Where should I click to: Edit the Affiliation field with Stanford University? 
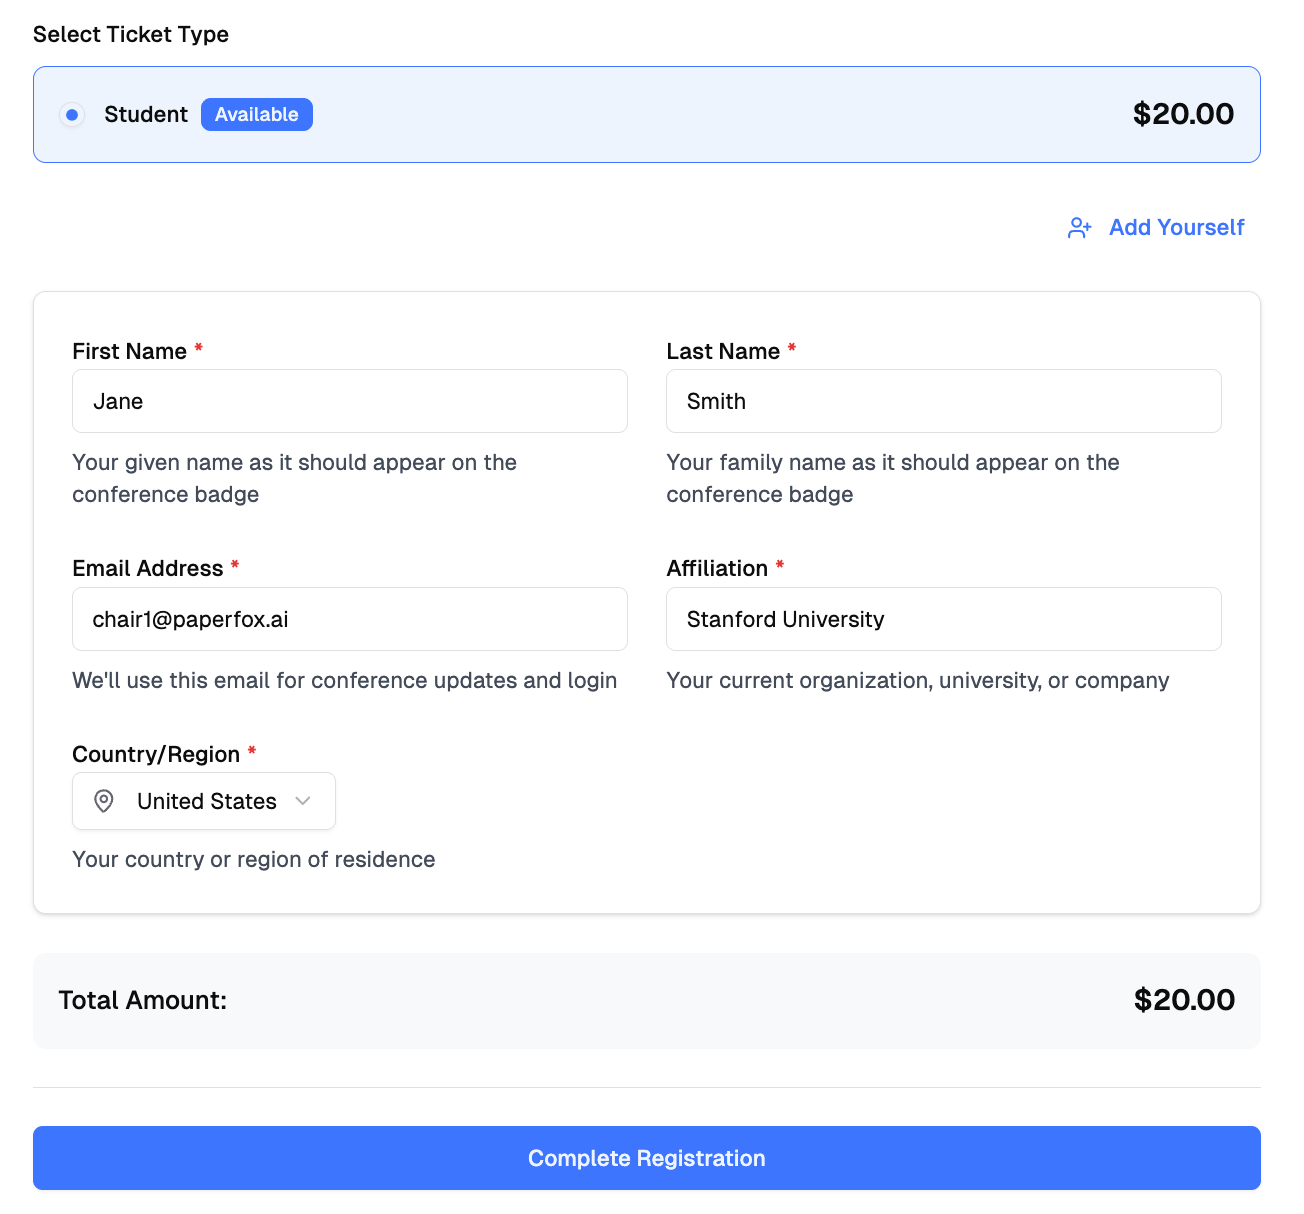click(943, 619)
